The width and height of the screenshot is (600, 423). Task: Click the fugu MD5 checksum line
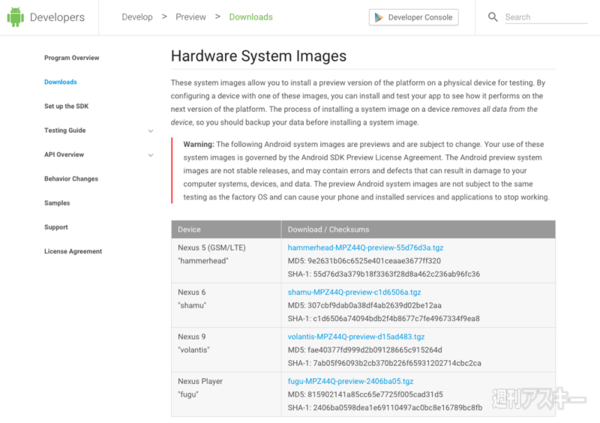pos(365,394)
